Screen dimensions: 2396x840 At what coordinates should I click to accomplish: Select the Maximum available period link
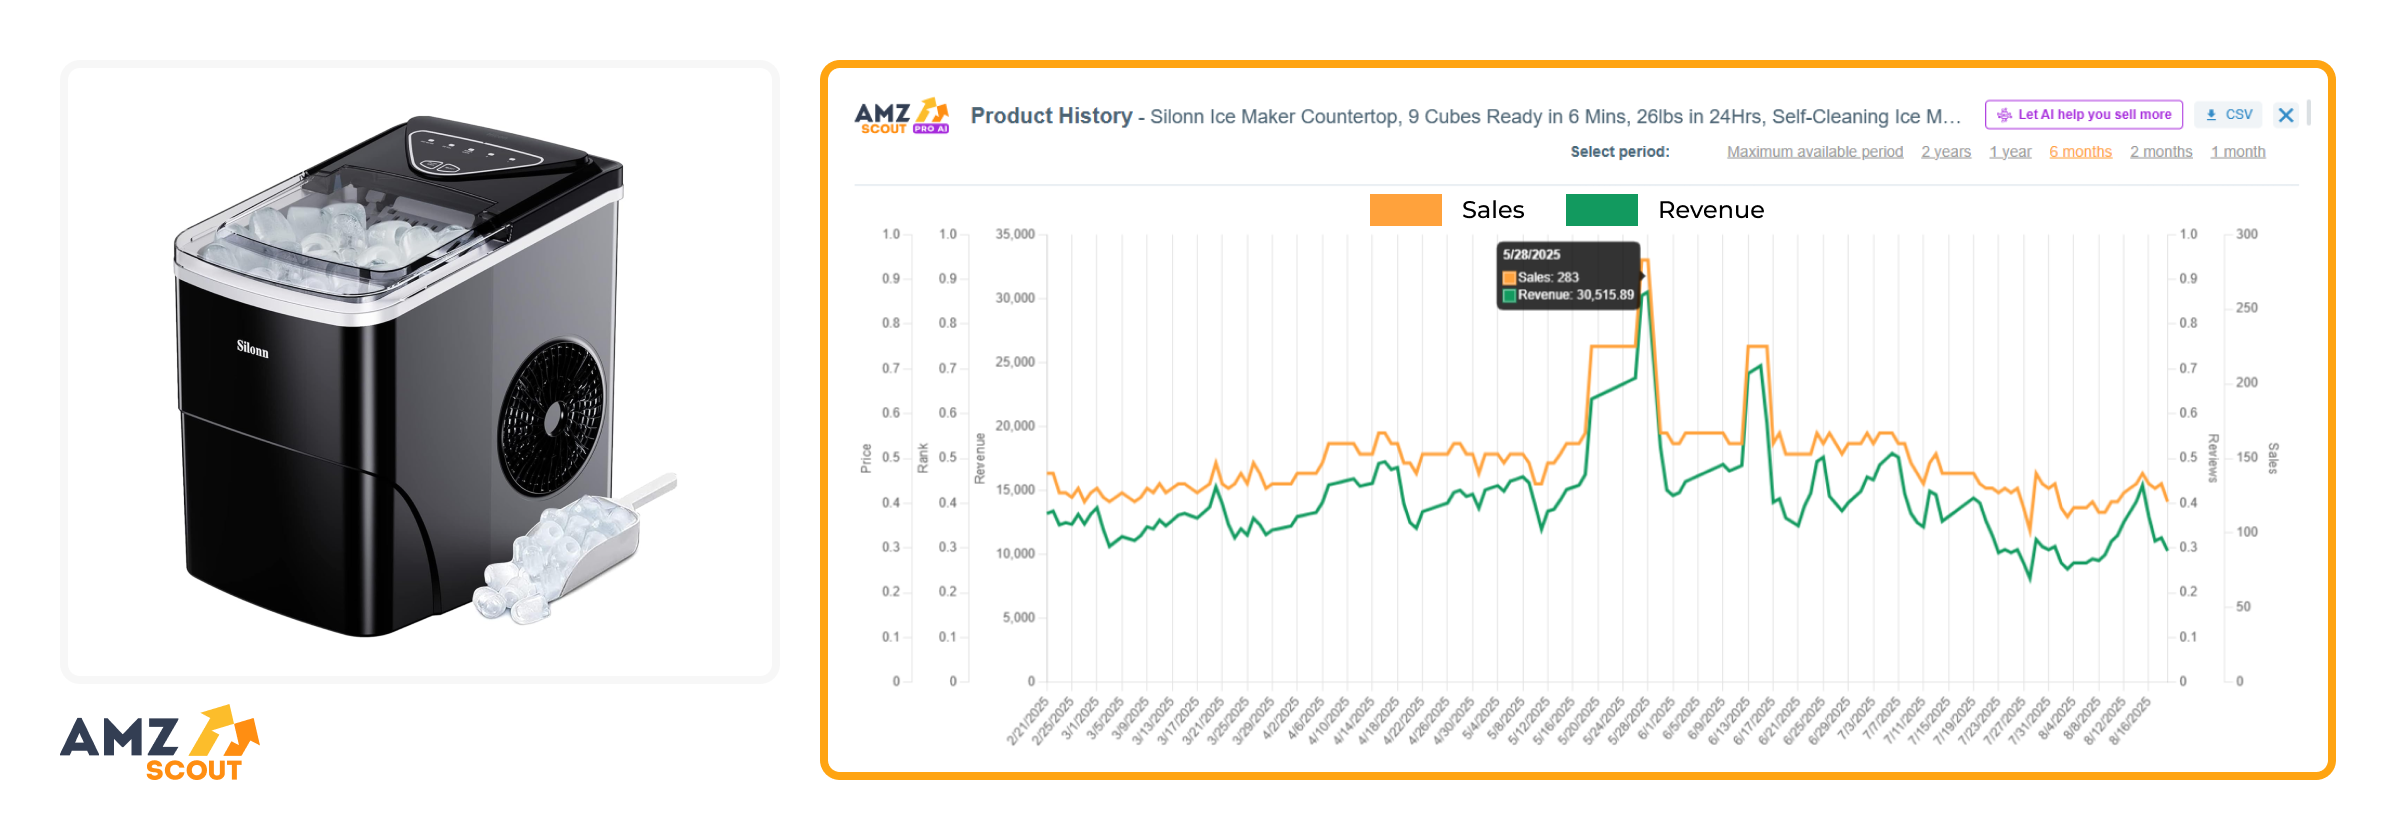pyautogui.click(x=1815, y=152)
